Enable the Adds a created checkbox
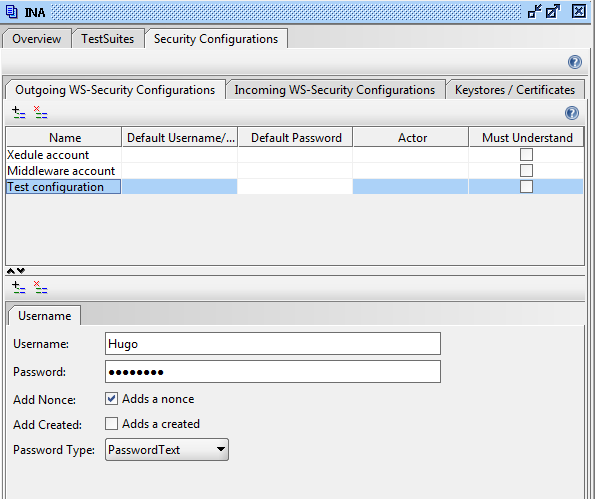Screen dimensions: 596x499 click(111, 423)
